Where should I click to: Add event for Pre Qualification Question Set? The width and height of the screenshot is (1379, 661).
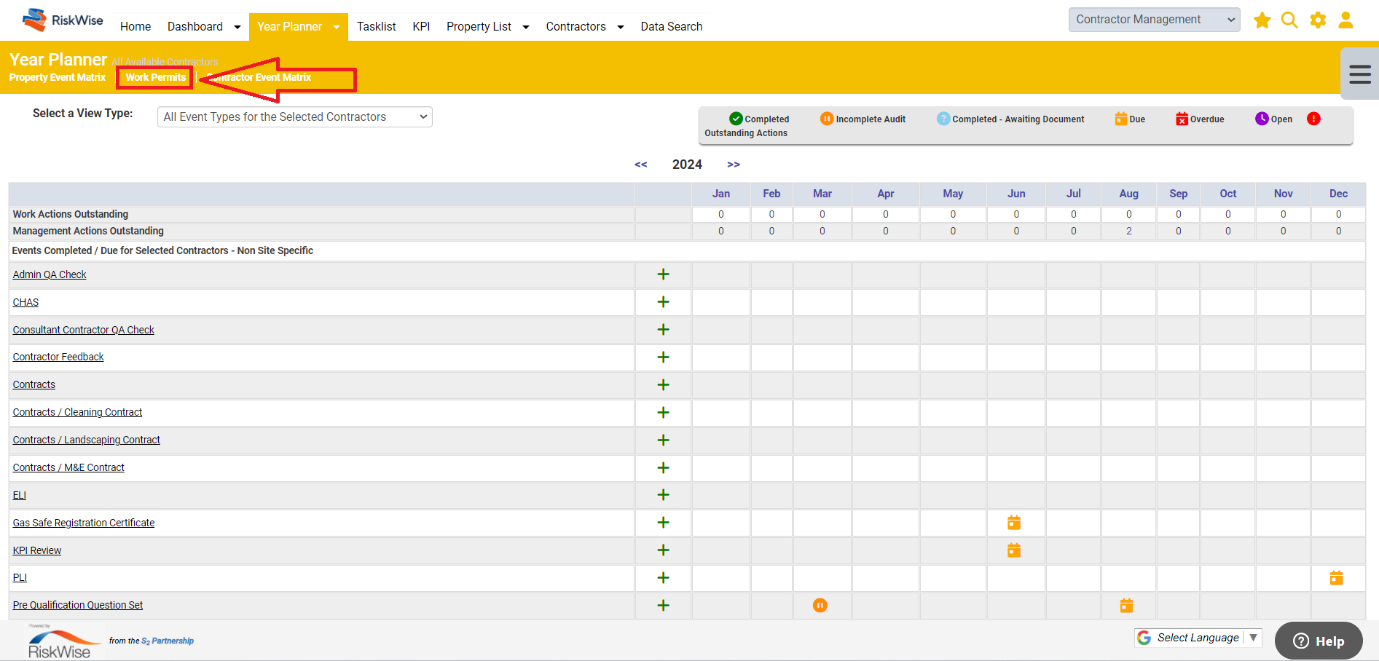[x=663, y=605]
